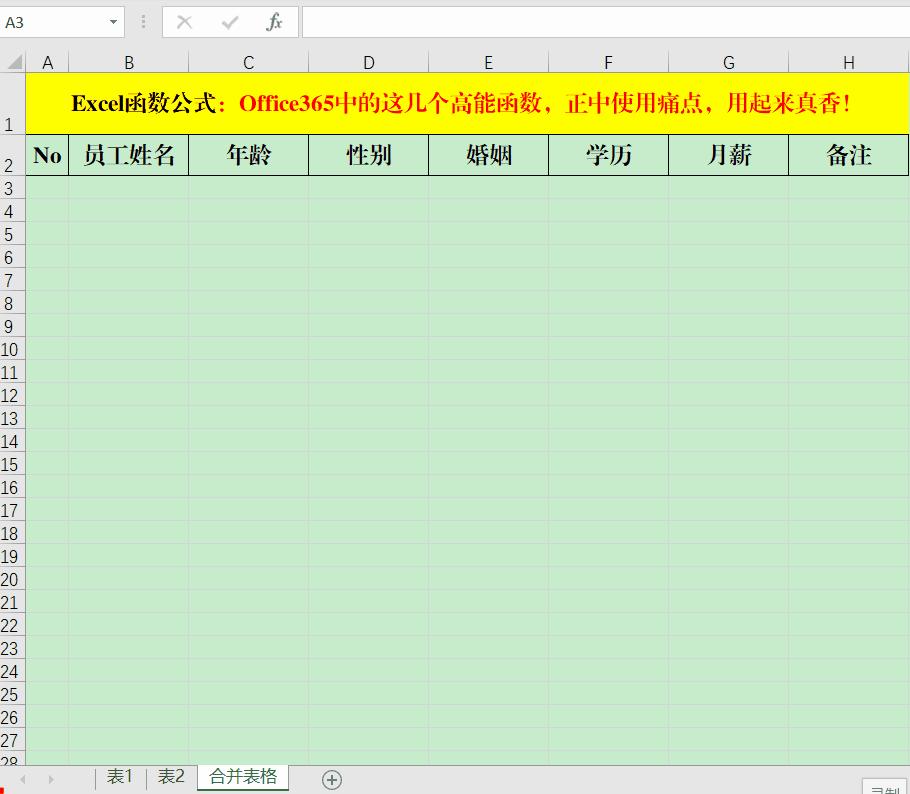Switch to the 表1 sheet tab
Viewport: 910px width, 794px height.
coord(120,777)
